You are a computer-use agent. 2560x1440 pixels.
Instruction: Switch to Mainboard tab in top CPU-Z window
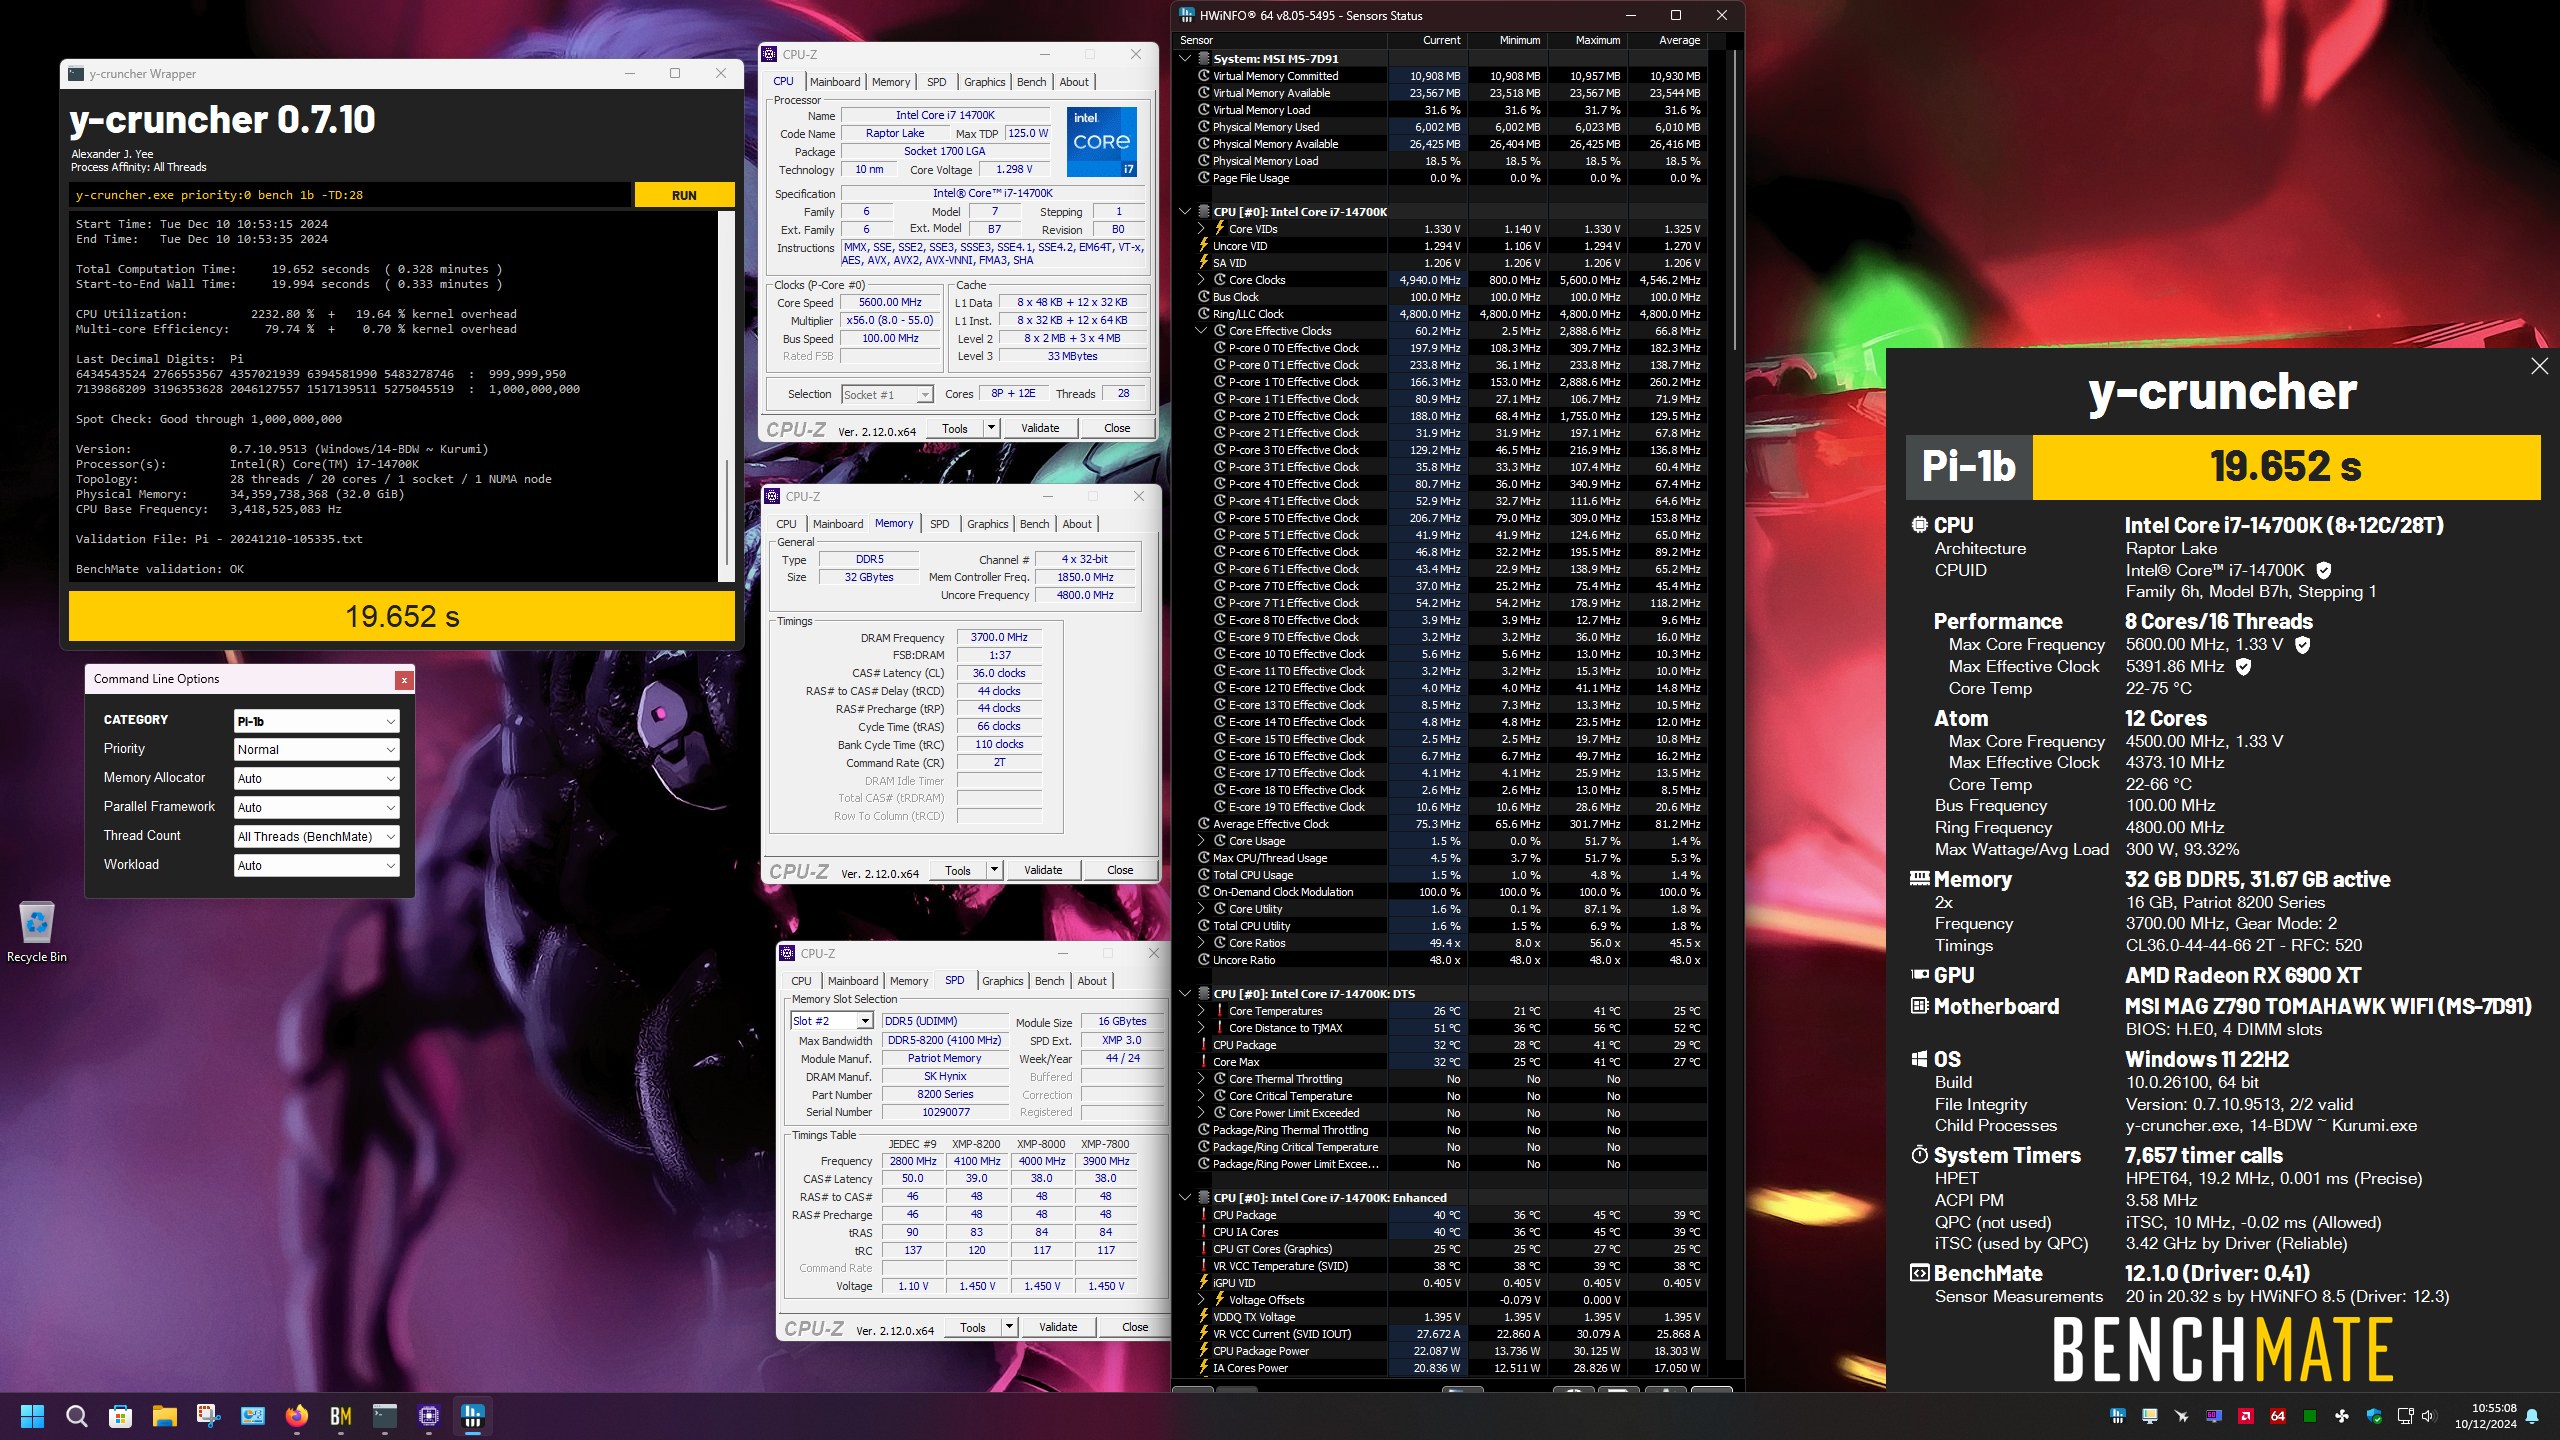(x=834, y=82)
